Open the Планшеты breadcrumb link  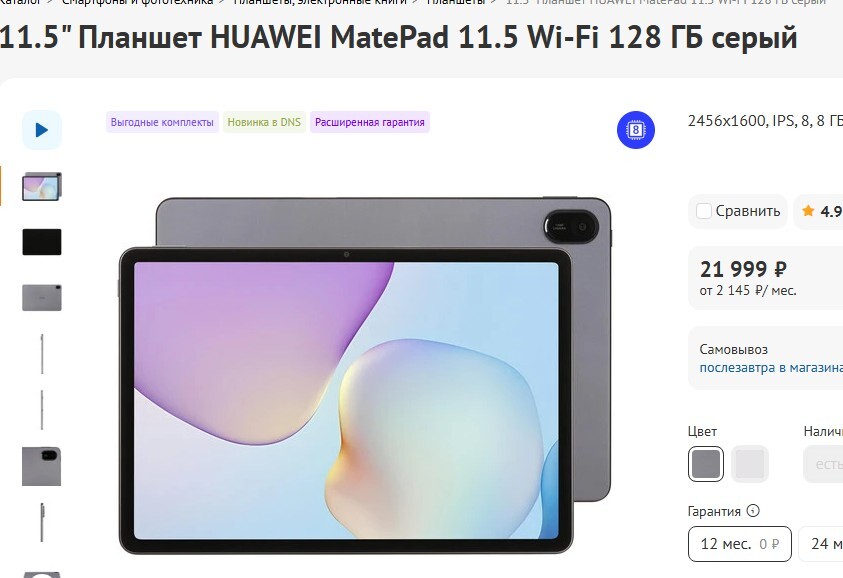pos(456,2)
